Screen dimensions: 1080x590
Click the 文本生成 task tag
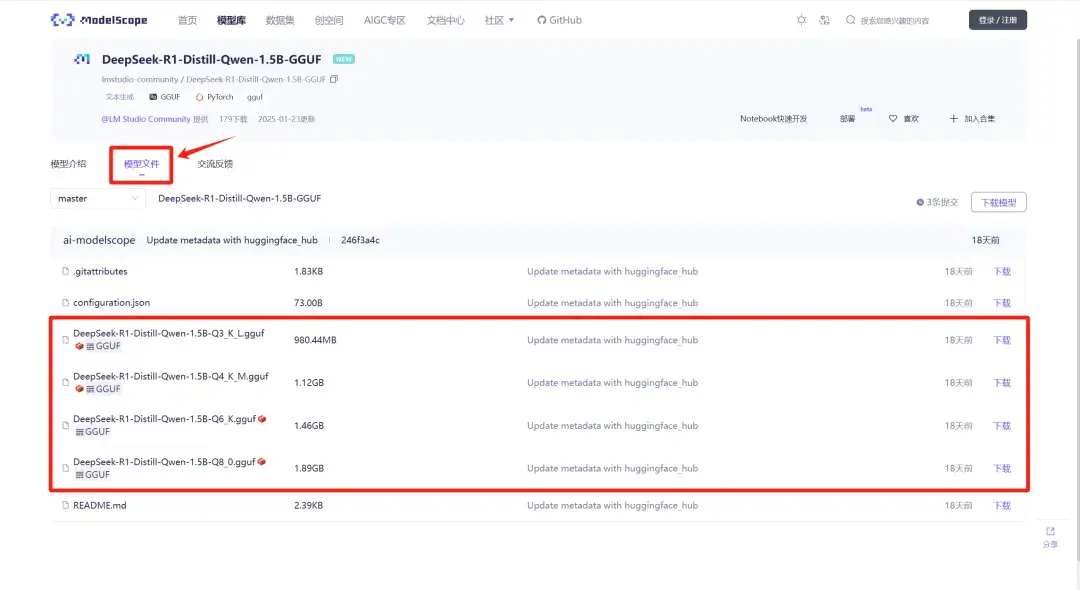coord(119,97)
